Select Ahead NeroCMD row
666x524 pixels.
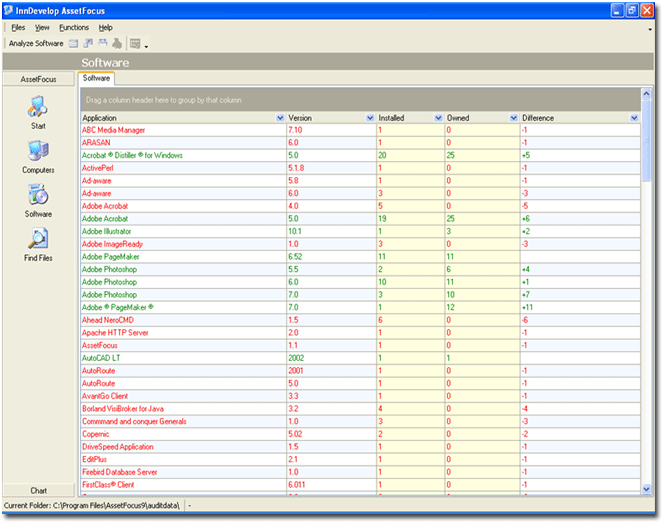[361, 320]
